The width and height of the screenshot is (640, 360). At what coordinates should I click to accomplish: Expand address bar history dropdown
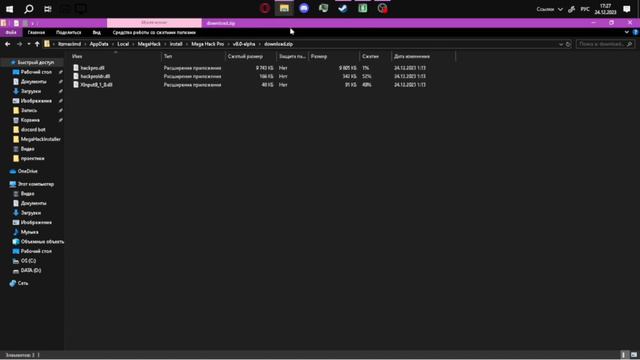tap(561, 44)
